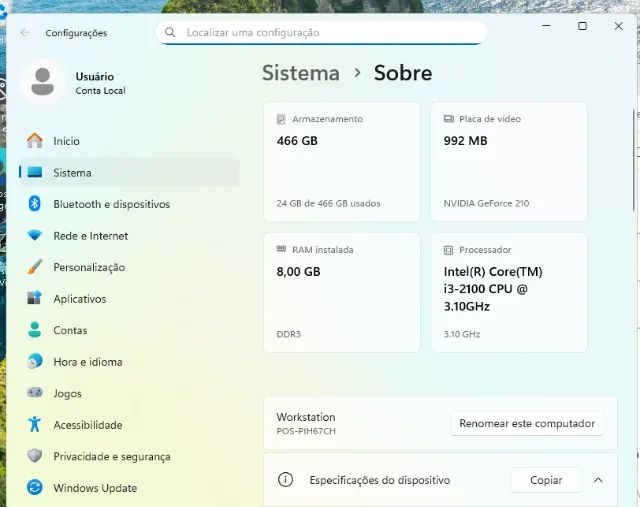Click the Armazenamento 466 GB card

click(342, 162)
